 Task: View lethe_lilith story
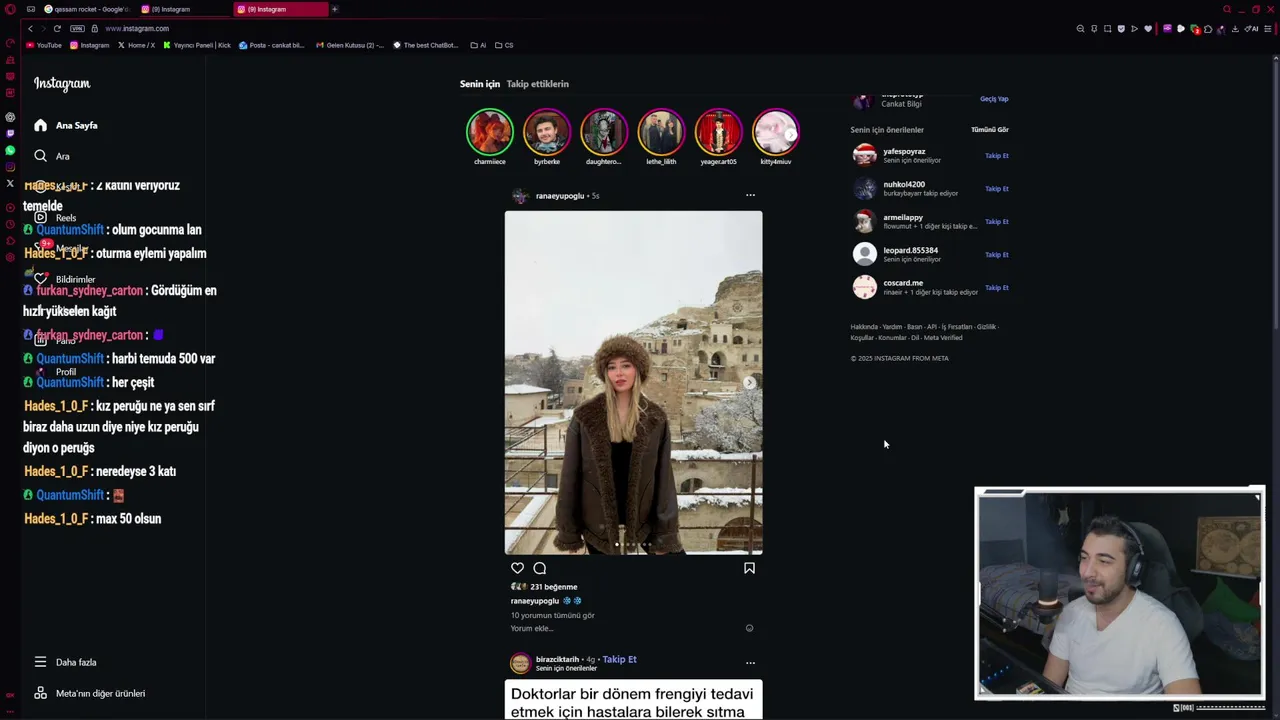click(661, 132)
